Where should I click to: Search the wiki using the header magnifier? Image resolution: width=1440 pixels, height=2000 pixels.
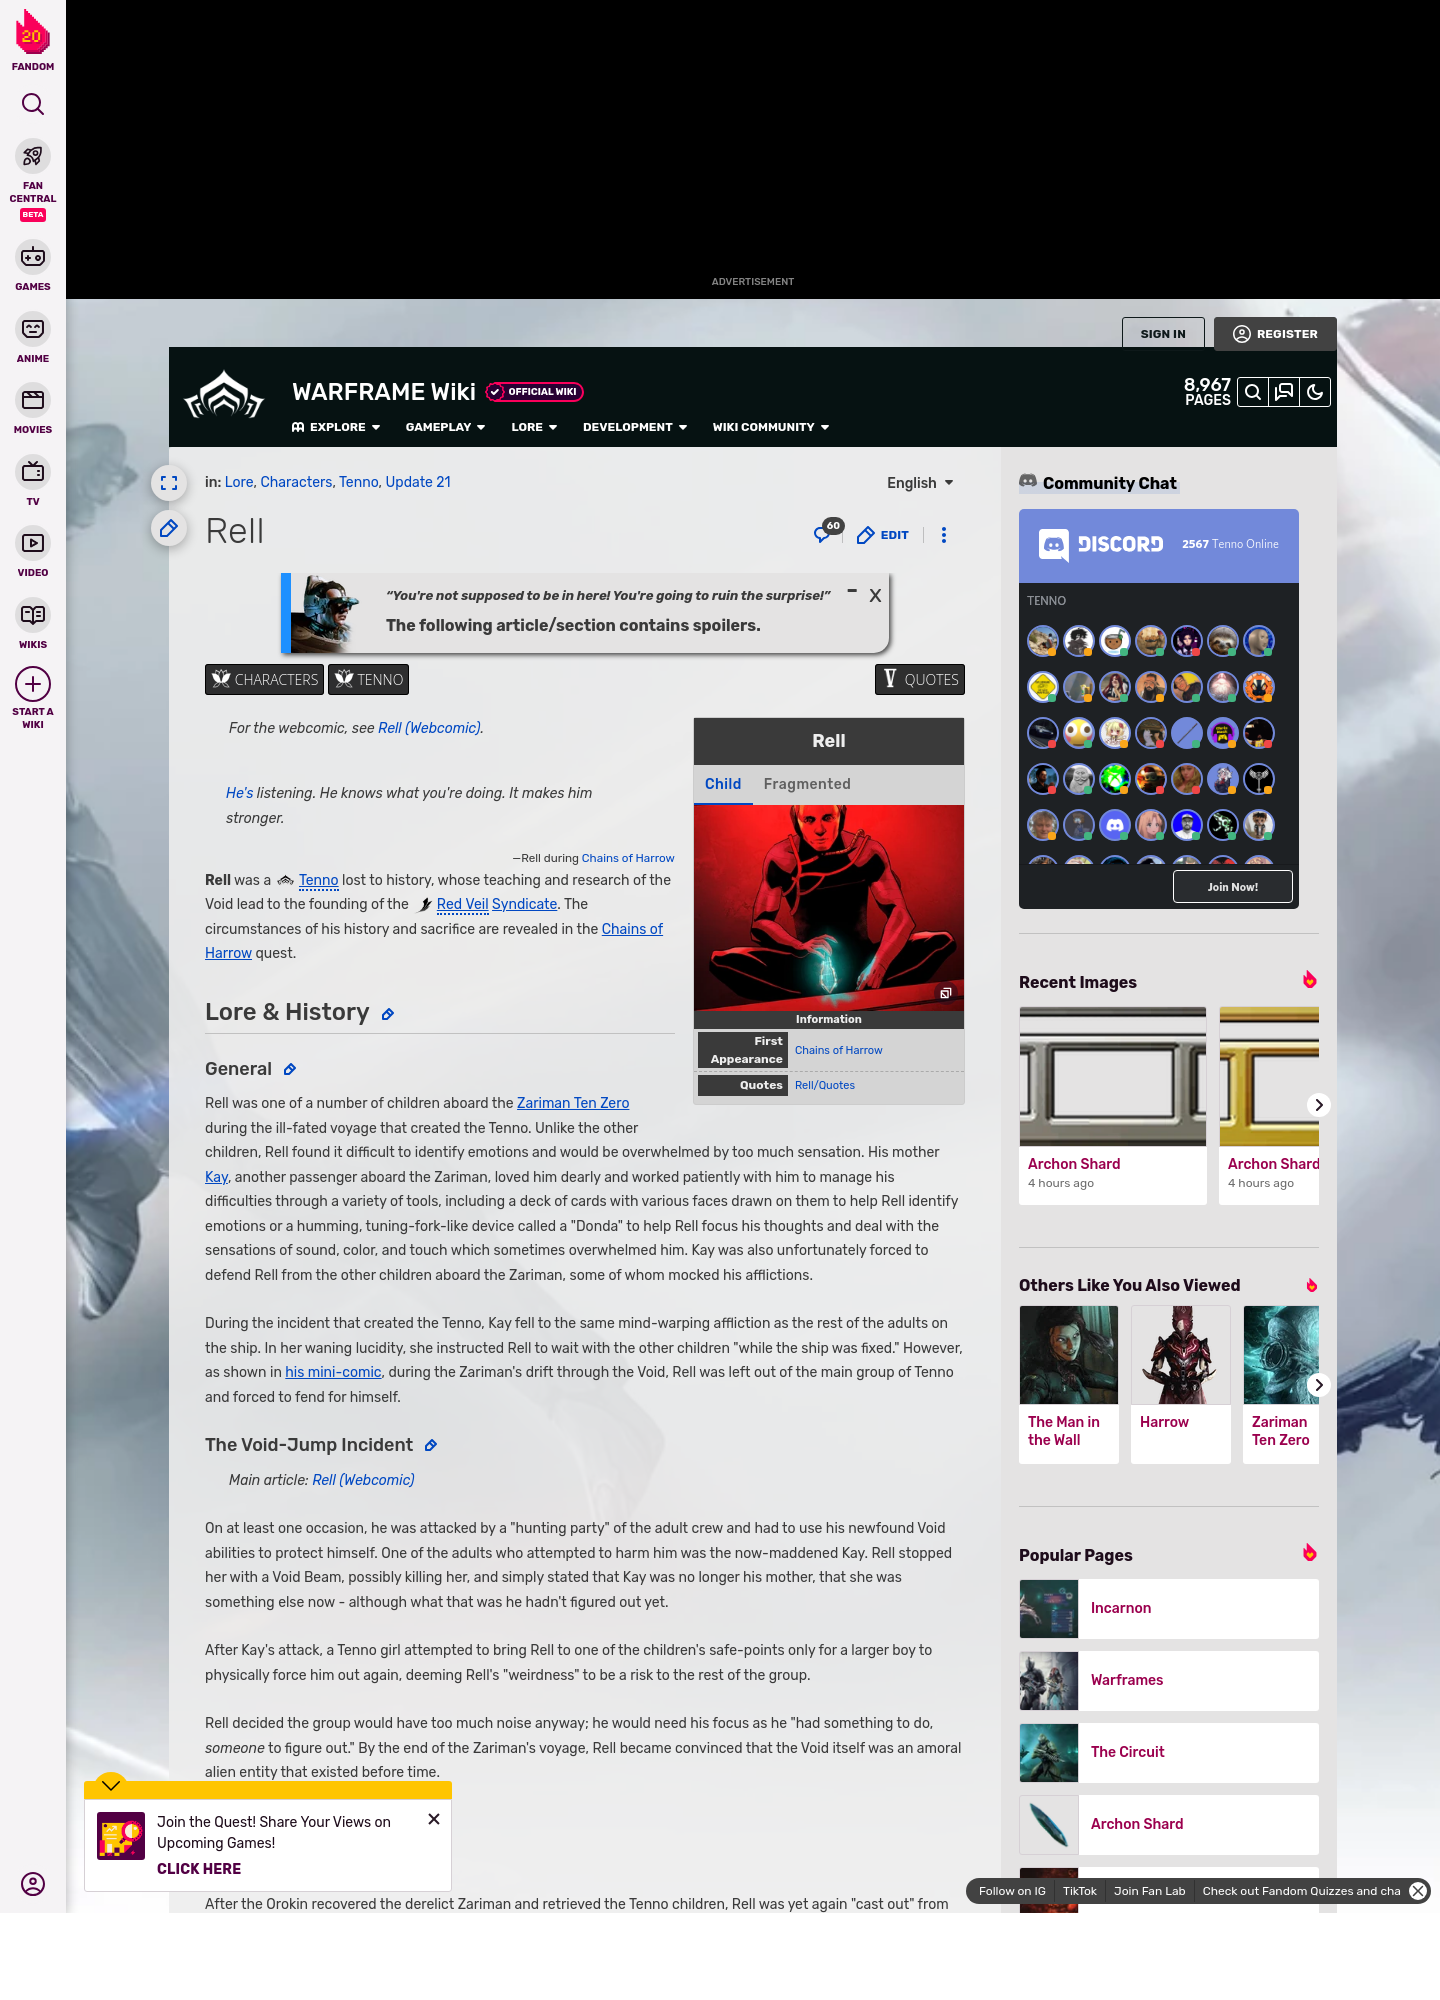pos(1253,392)
